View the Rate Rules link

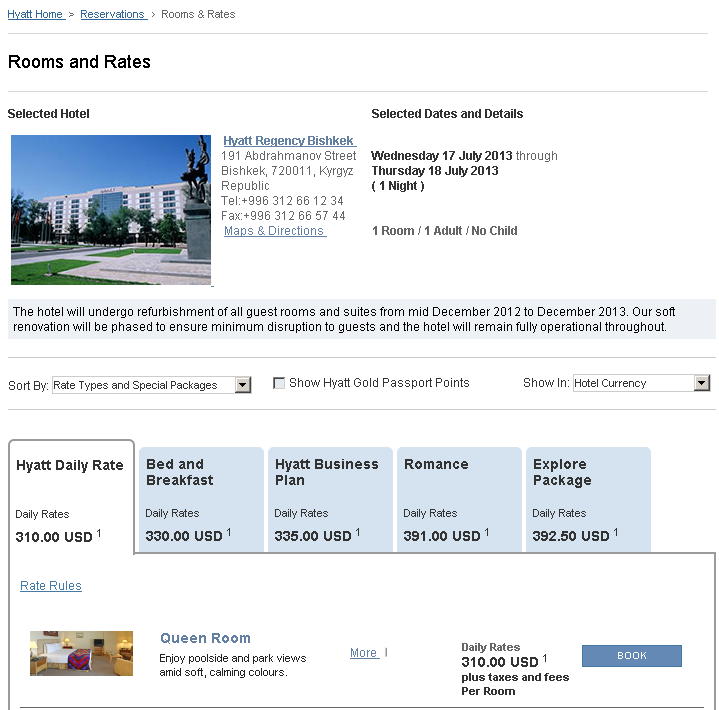tap(51, 586)
